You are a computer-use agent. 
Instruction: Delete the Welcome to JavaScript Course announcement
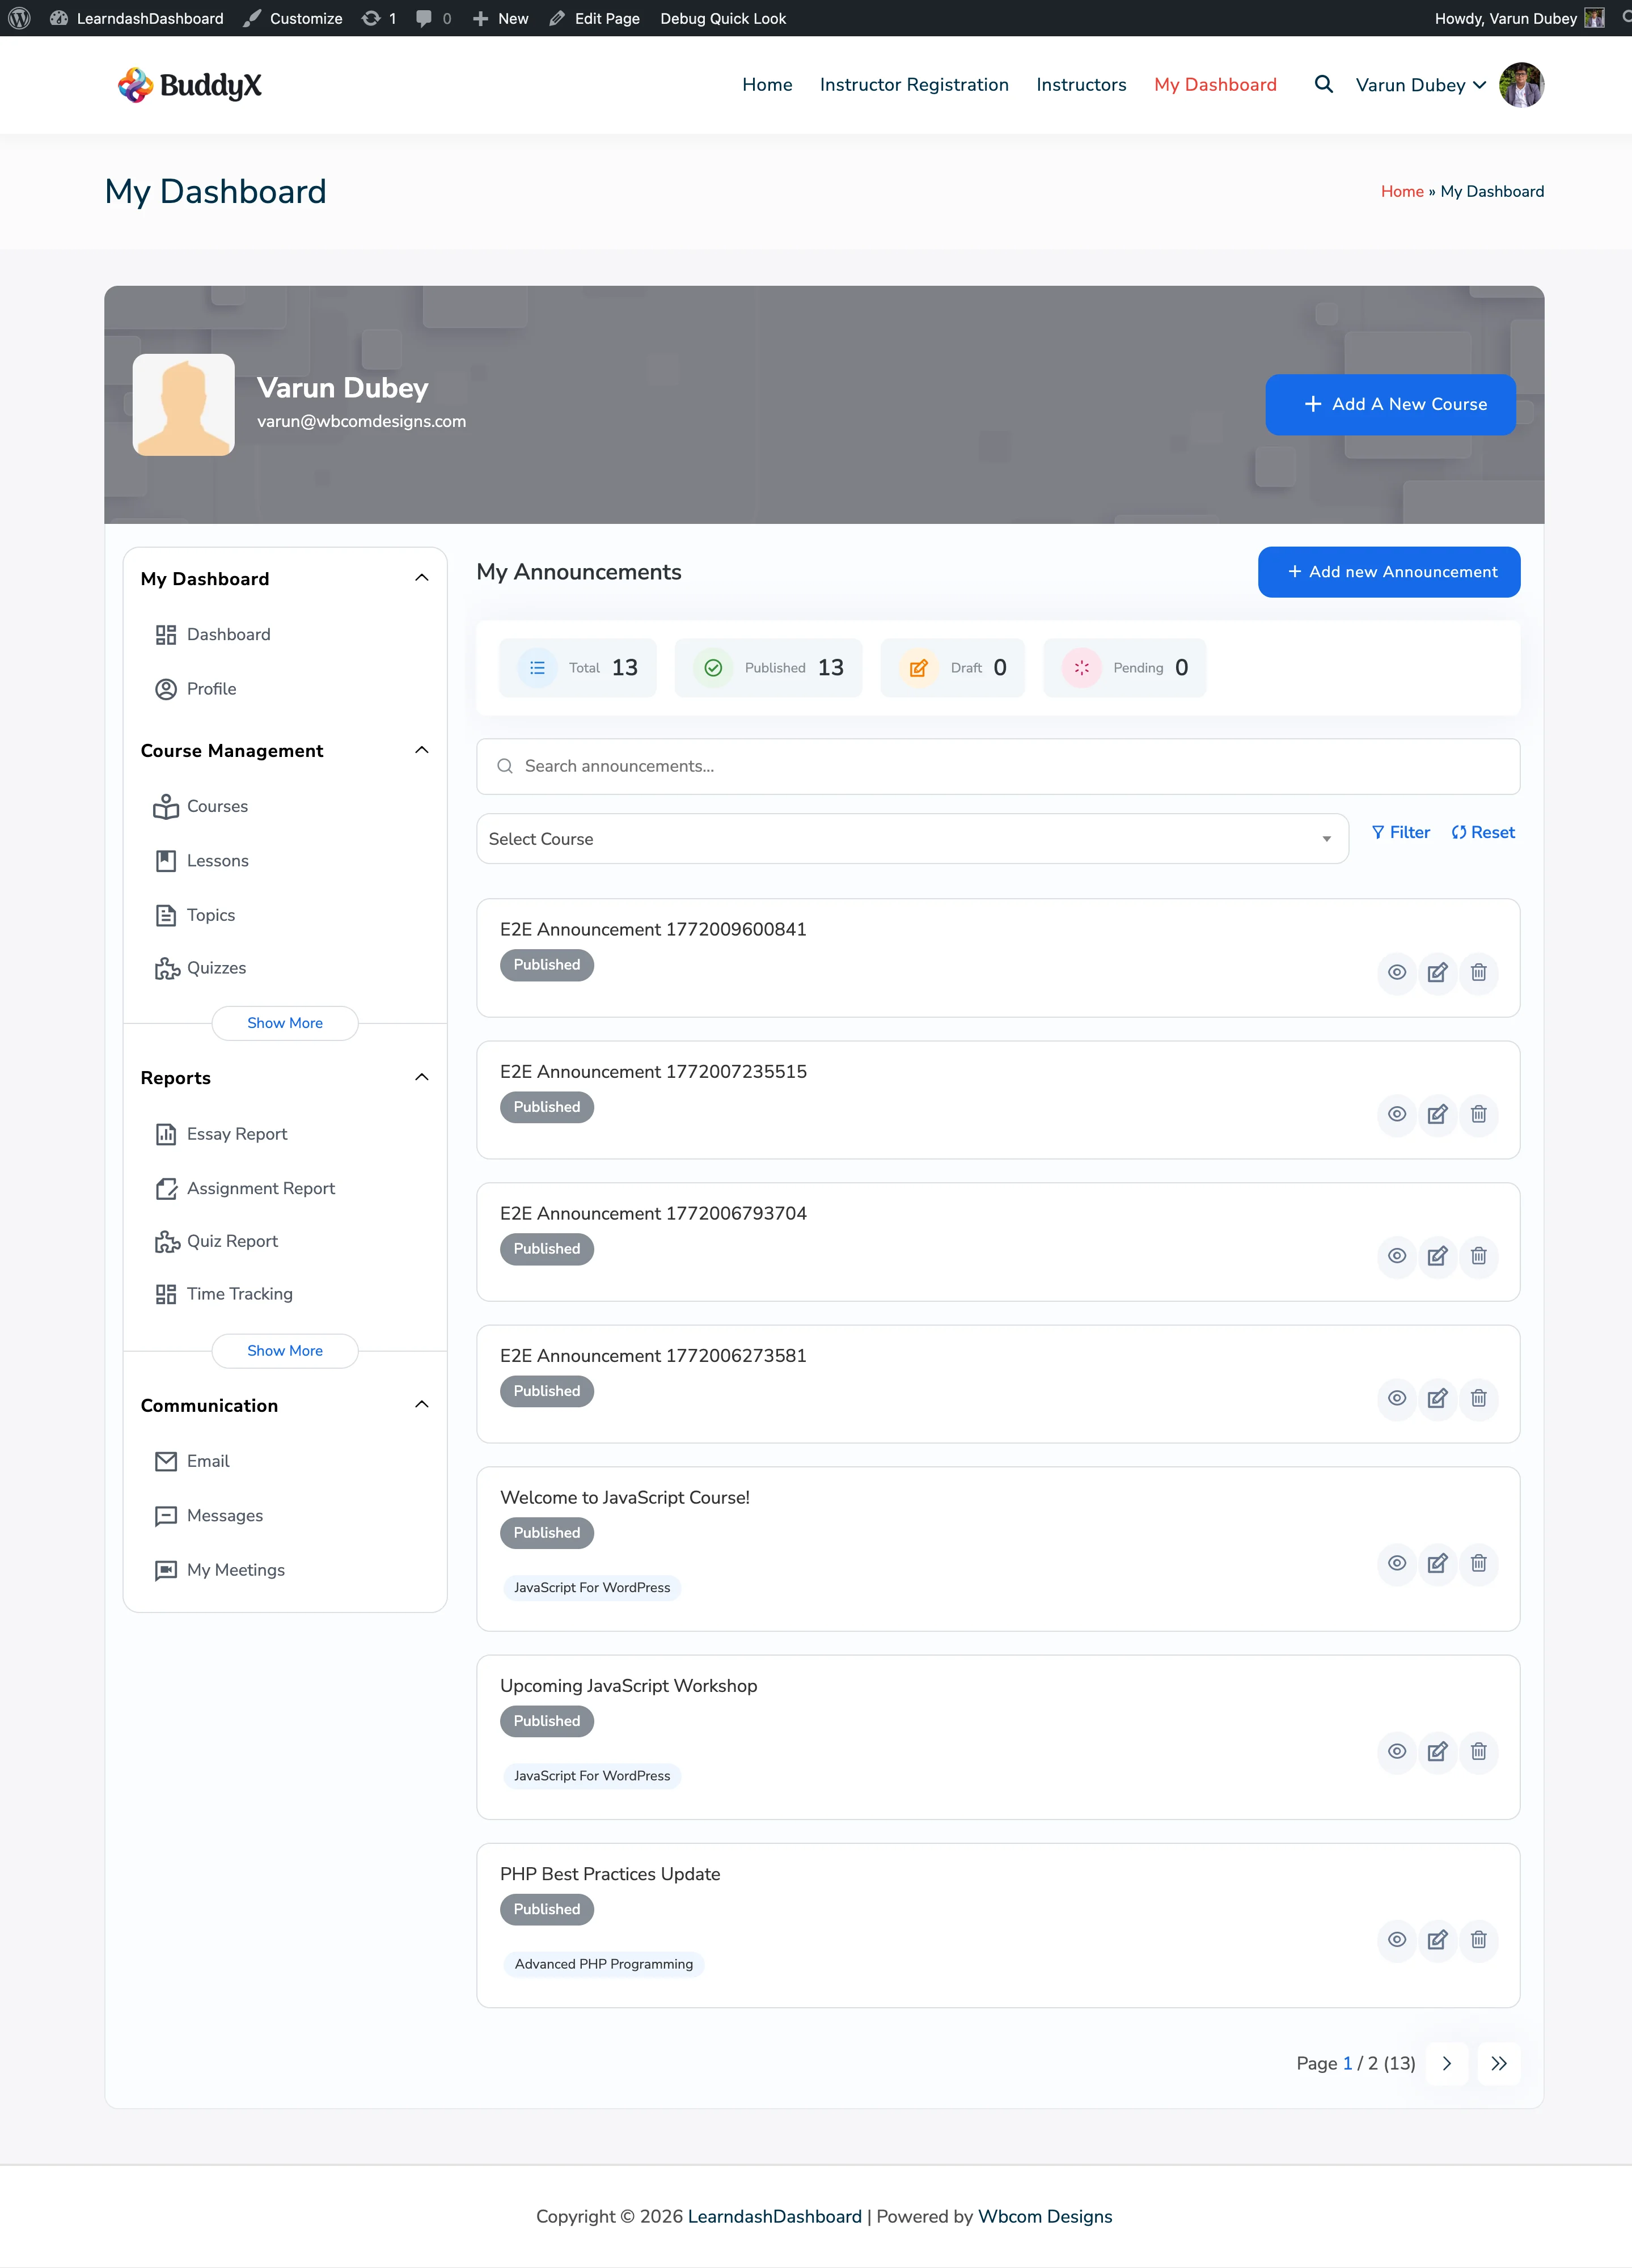[1478, 1563]
